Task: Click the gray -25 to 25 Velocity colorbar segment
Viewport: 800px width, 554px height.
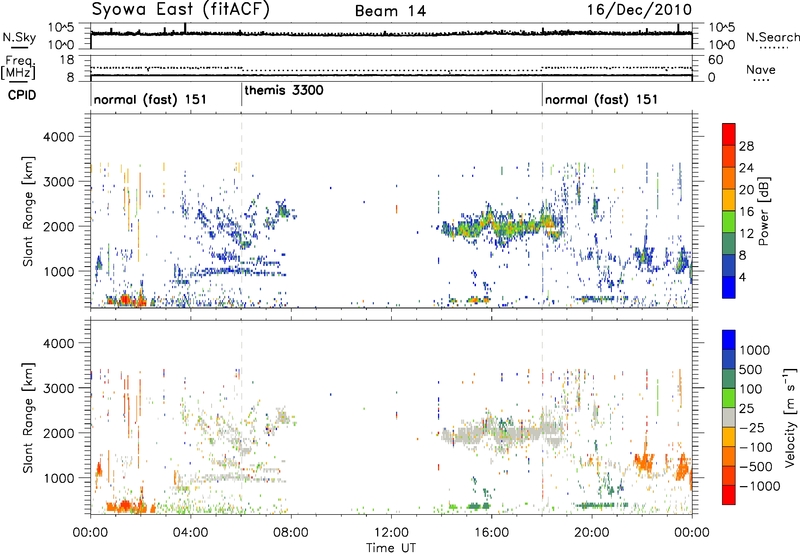Action: 729,417
